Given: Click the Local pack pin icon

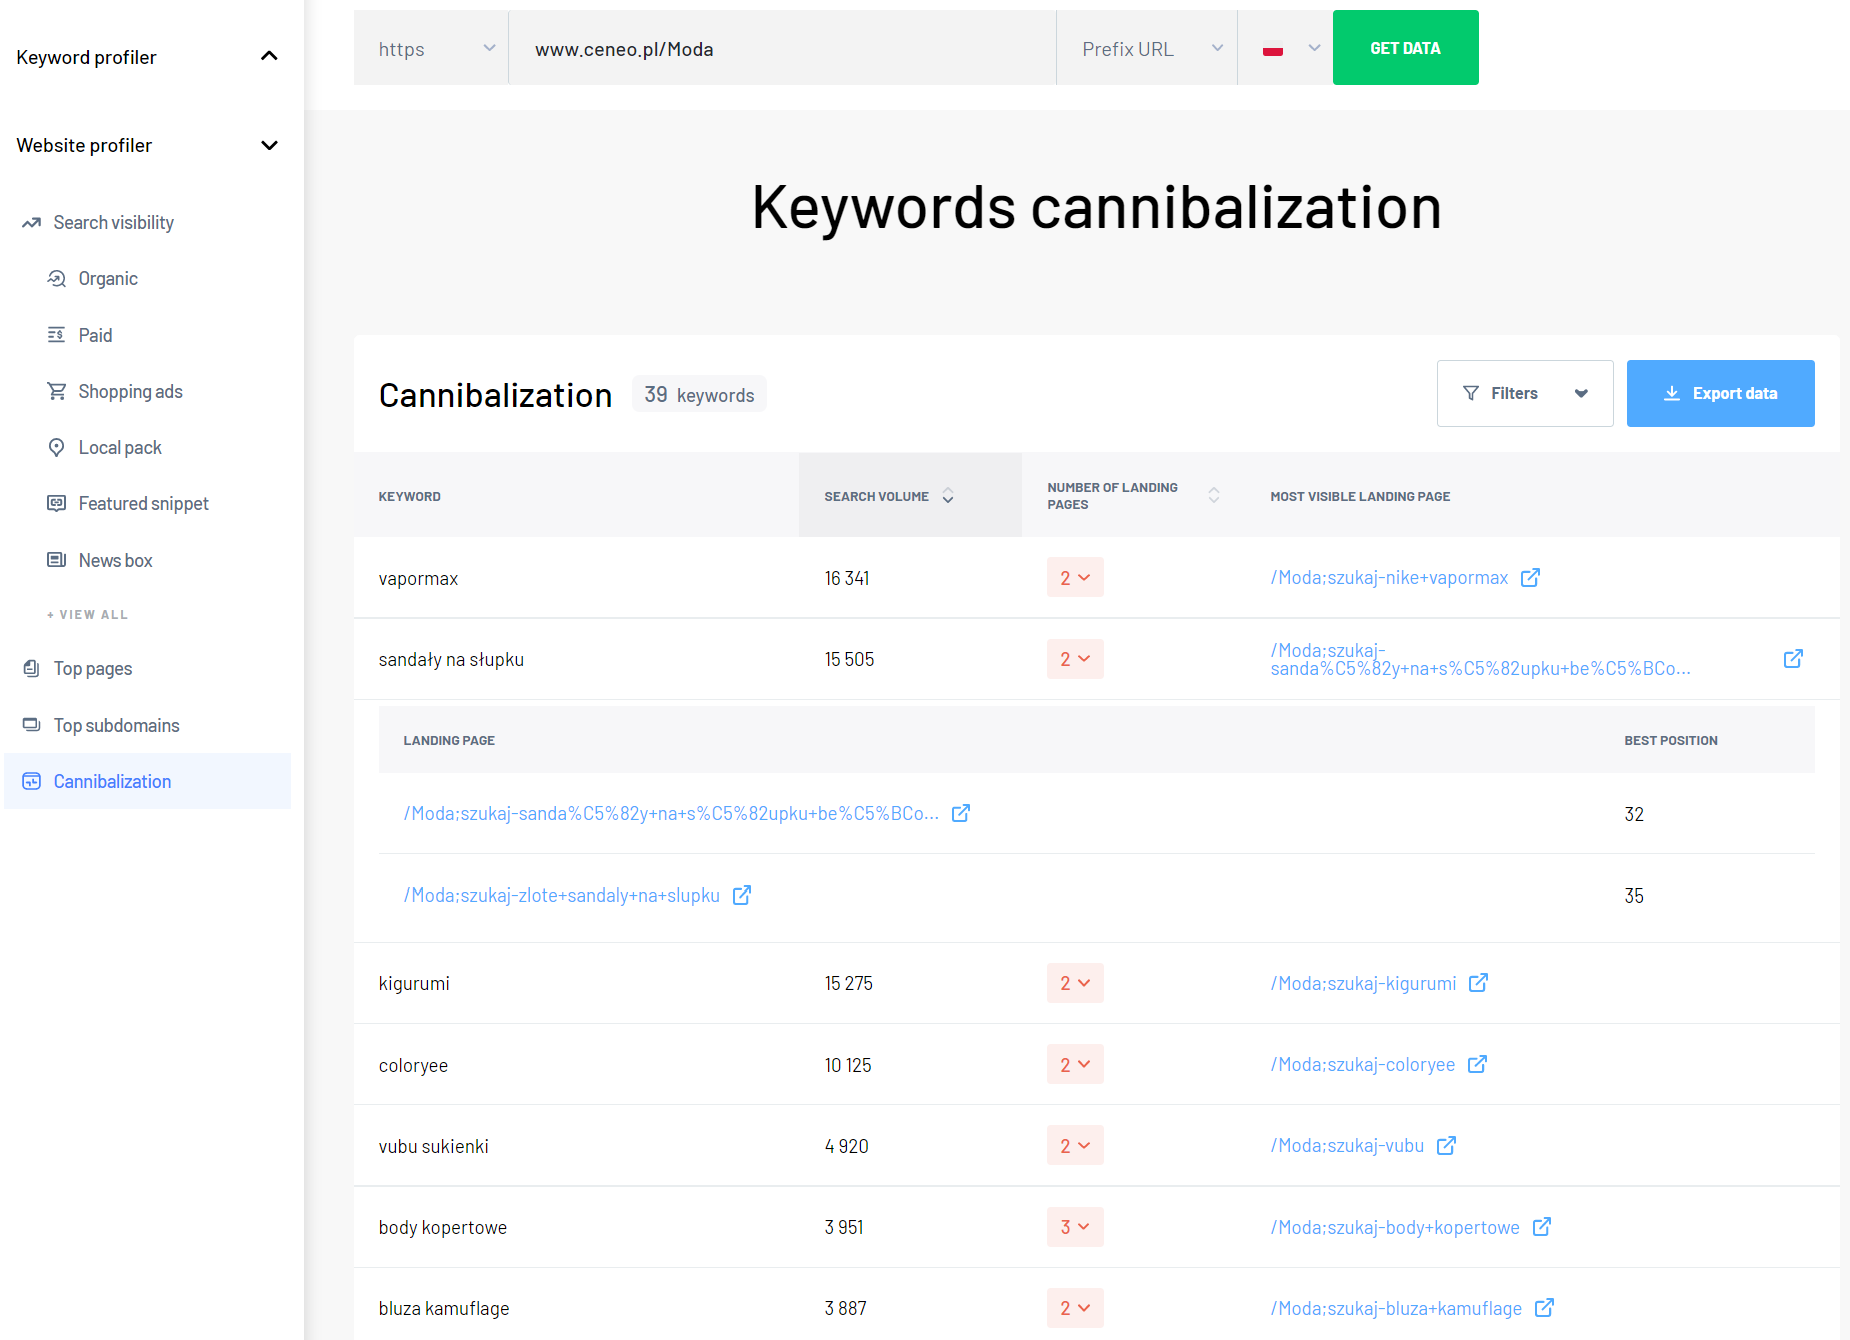Looking at the screenshot, I should 58,447.
